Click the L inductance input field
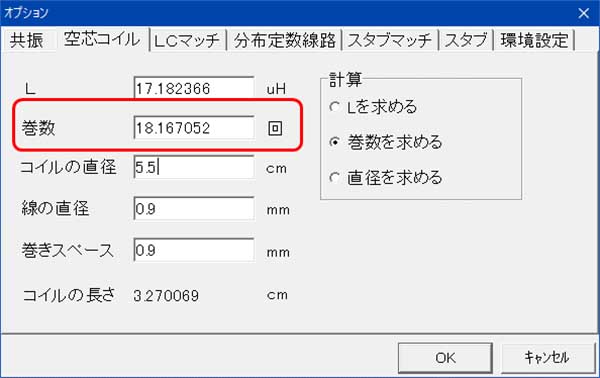 194,88
